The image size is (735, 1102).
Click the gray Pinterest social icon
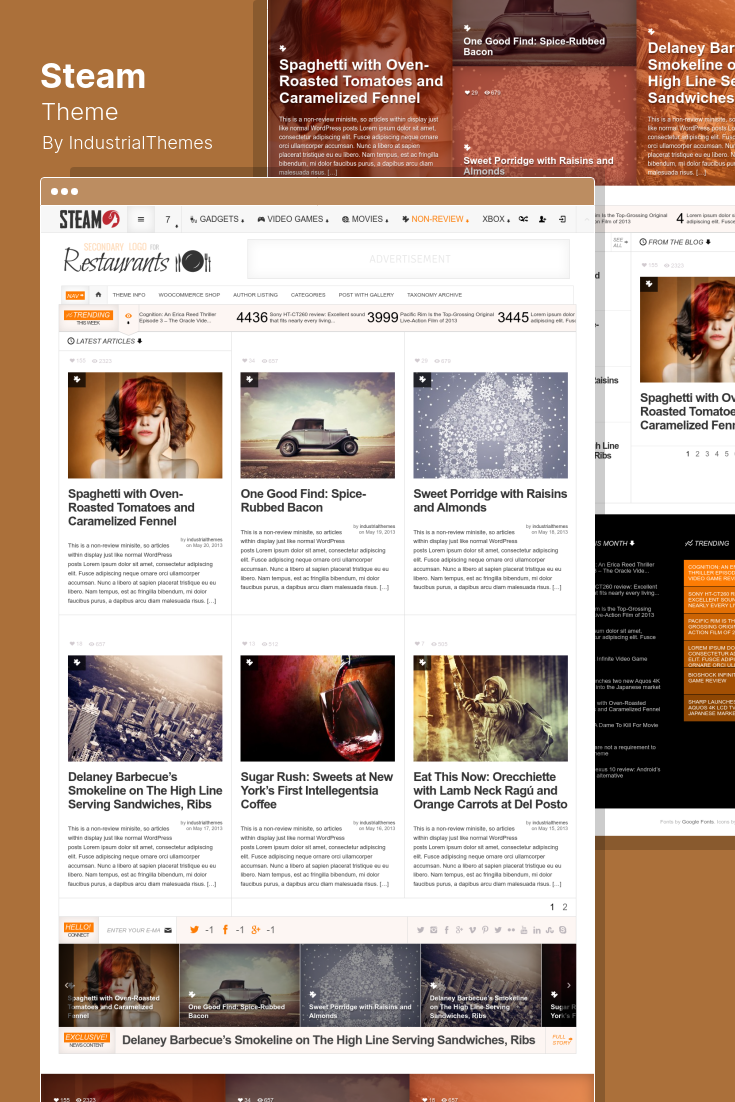coord(485,930)
